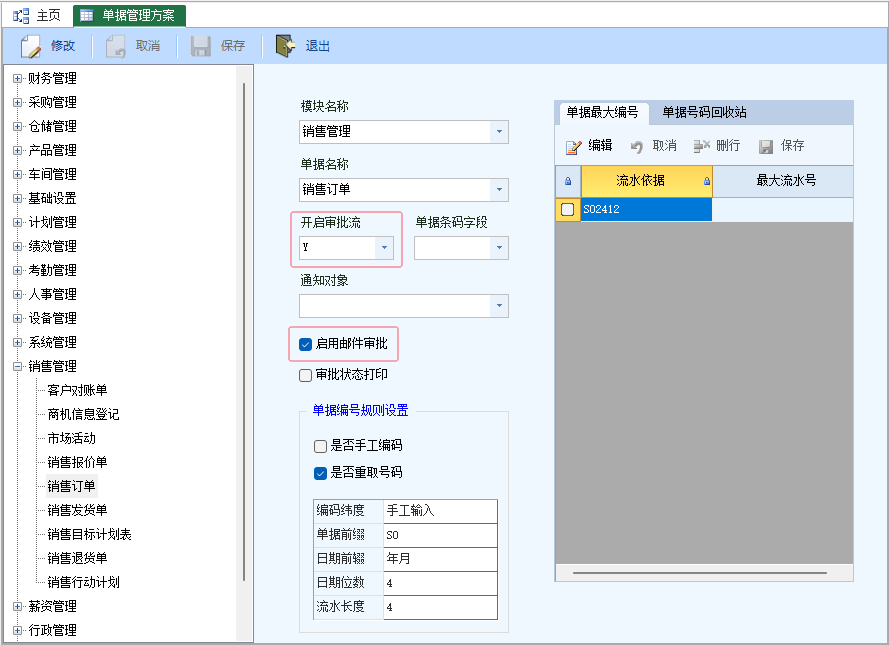The height and width of the screenshot is (645, 889).
Task: Click 编辑 text in grid toolbar
Action: (x=600, y=146)
